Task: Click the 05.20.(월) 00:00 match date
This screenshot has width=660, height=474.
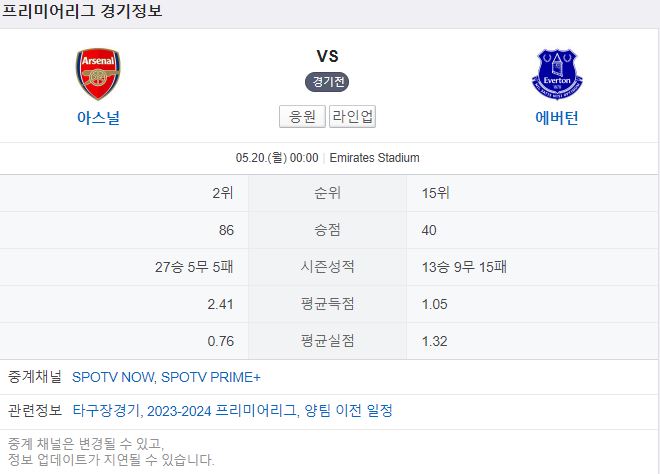Action: (x=277, y=158)
